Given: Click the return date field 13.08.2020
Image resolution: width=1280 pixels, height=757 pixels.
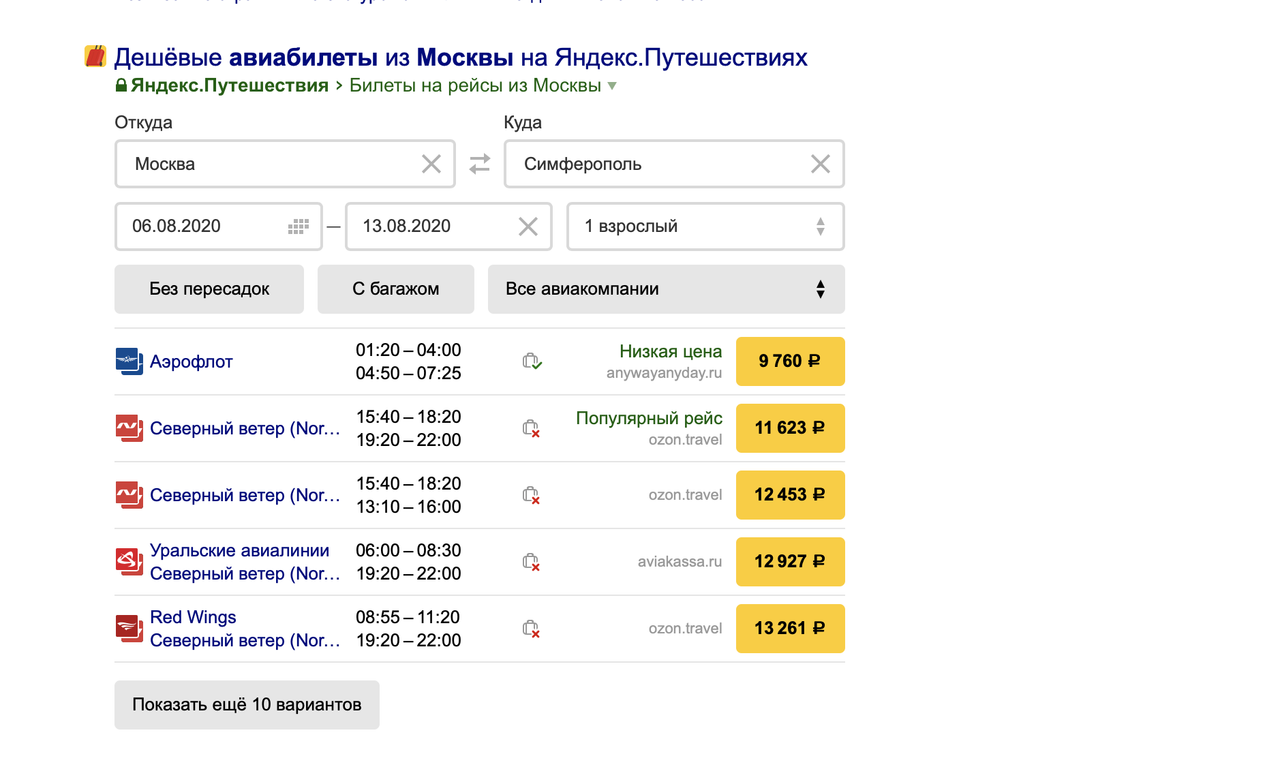Looking at the screenshot, I should (448, 227).
